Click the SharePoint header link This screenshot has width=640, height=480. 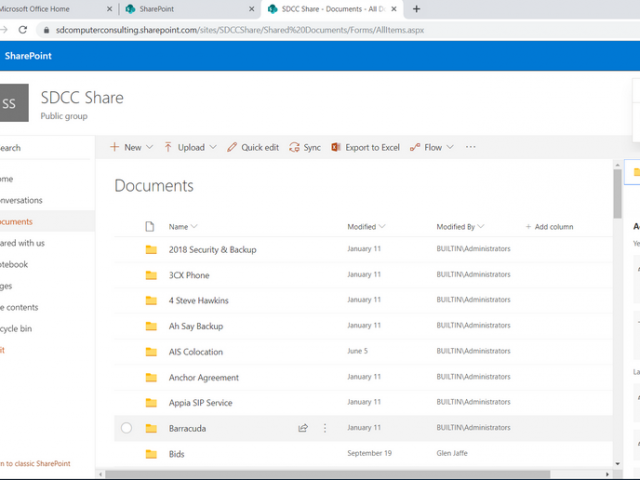point(28,56)
